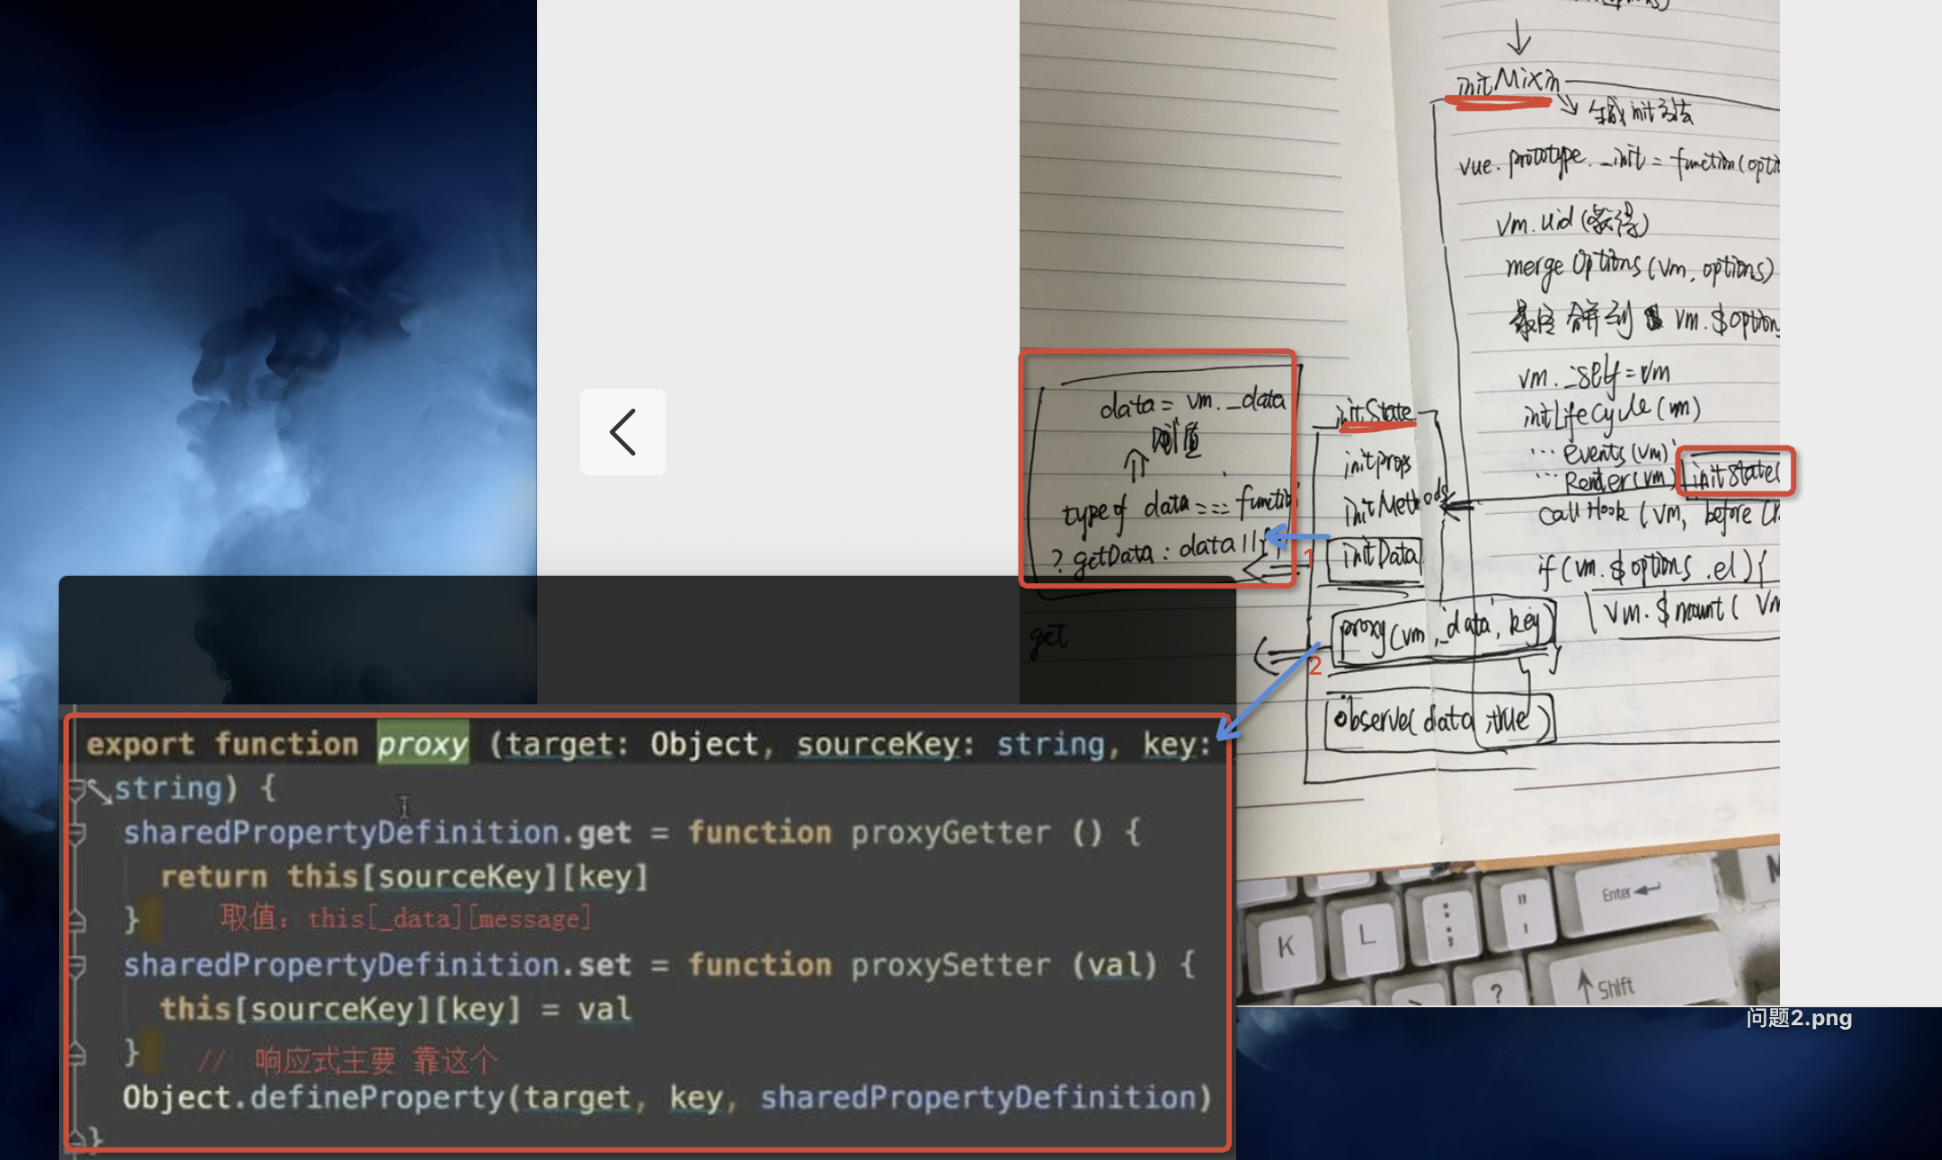
Task: Click the final closing-brace fold marker
Action: 76,1137
